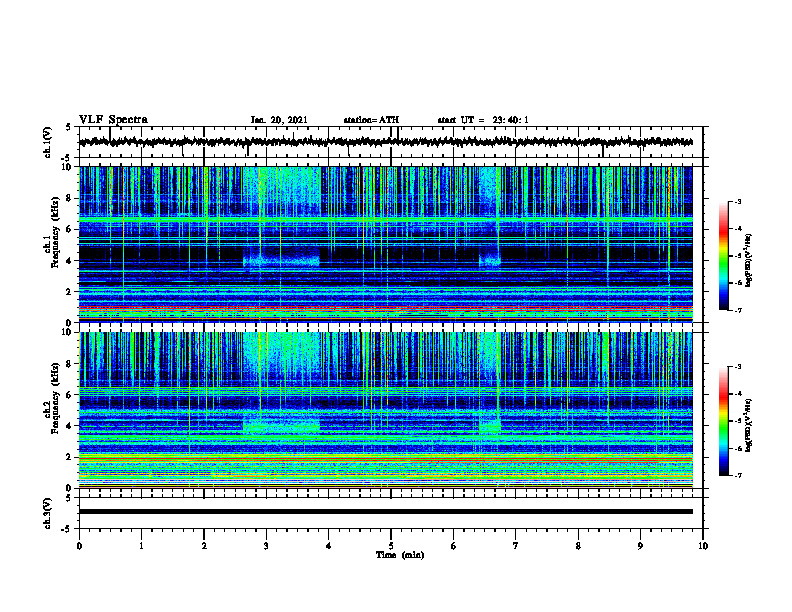Click the "start UT = 23:40: 1" text
The width and height of the screenshot is (792, 612).
pos(483,120)
